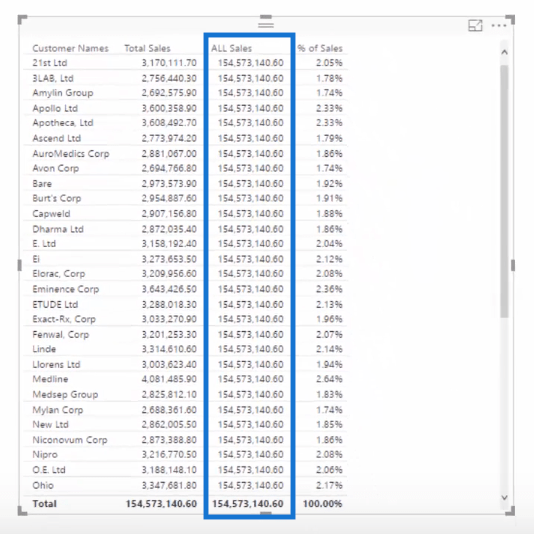Select Burt's Corp customer name

tap(57, 198)
